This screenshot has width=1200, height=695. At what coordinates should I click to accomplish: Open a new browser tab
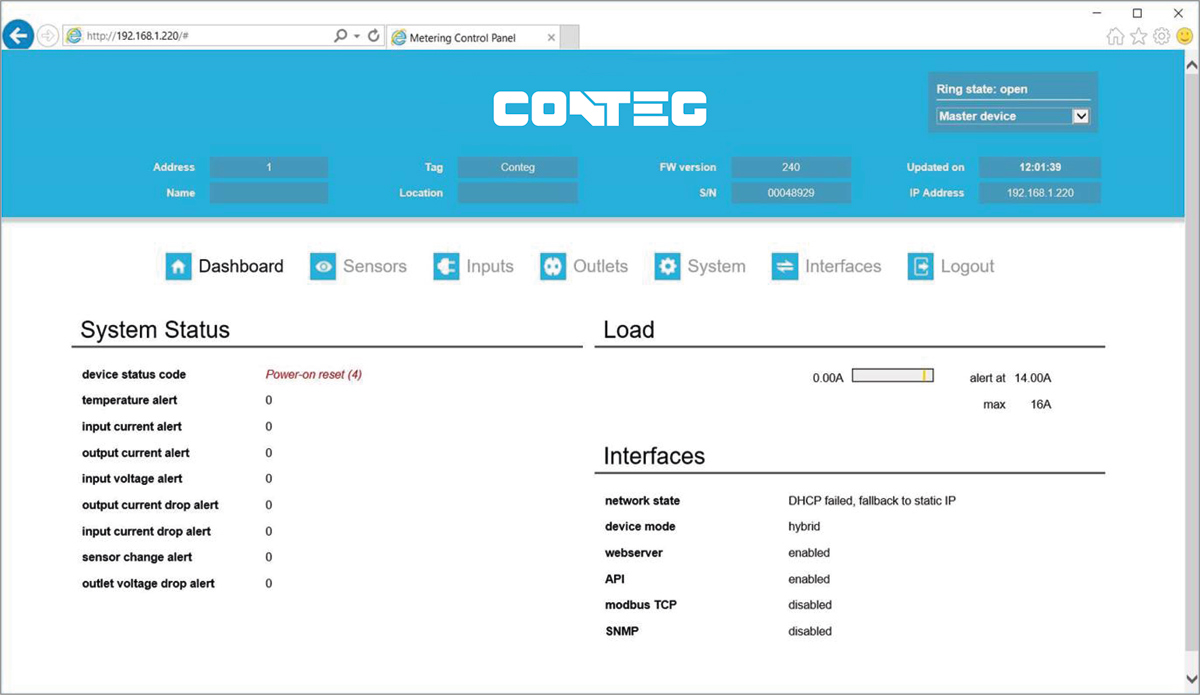click(569, 37)
